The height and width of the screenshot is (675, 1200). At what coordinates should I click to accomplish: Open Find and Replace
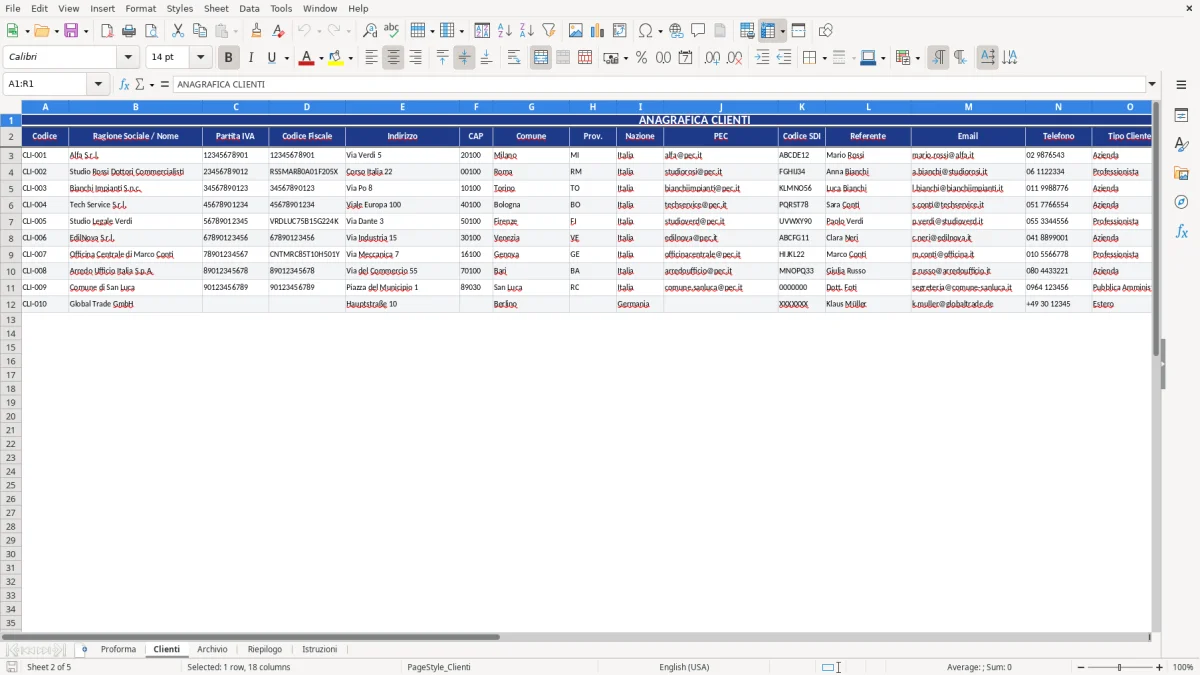(x=370, y=31)
